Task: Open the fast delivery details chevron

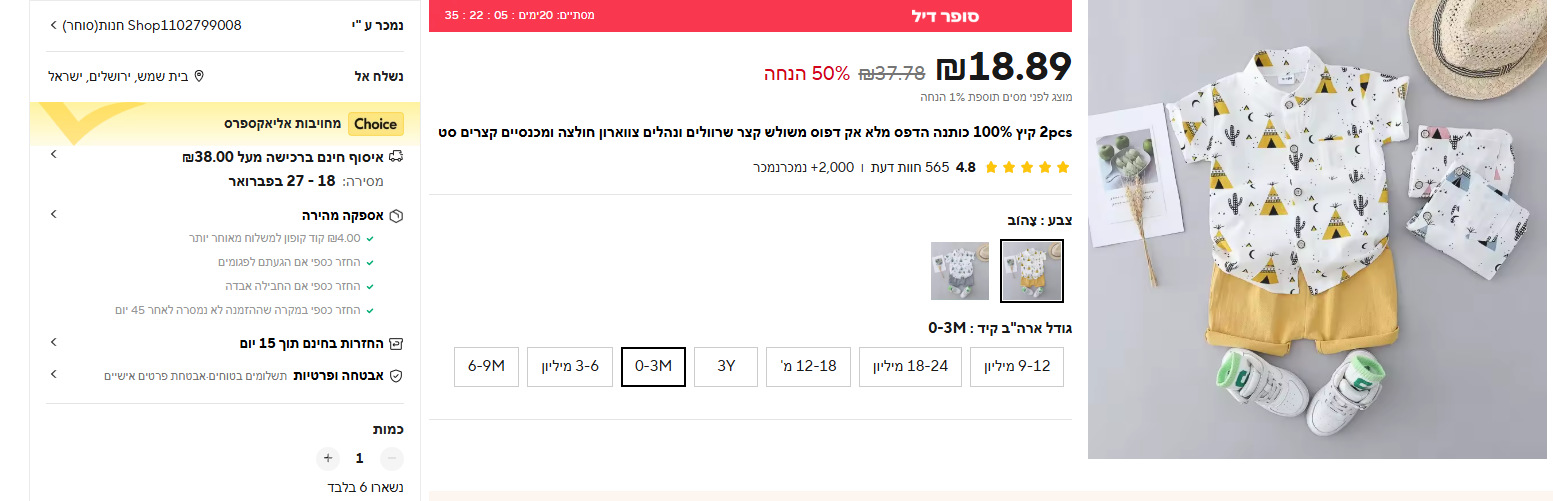Action: click(x=53, y=215)
